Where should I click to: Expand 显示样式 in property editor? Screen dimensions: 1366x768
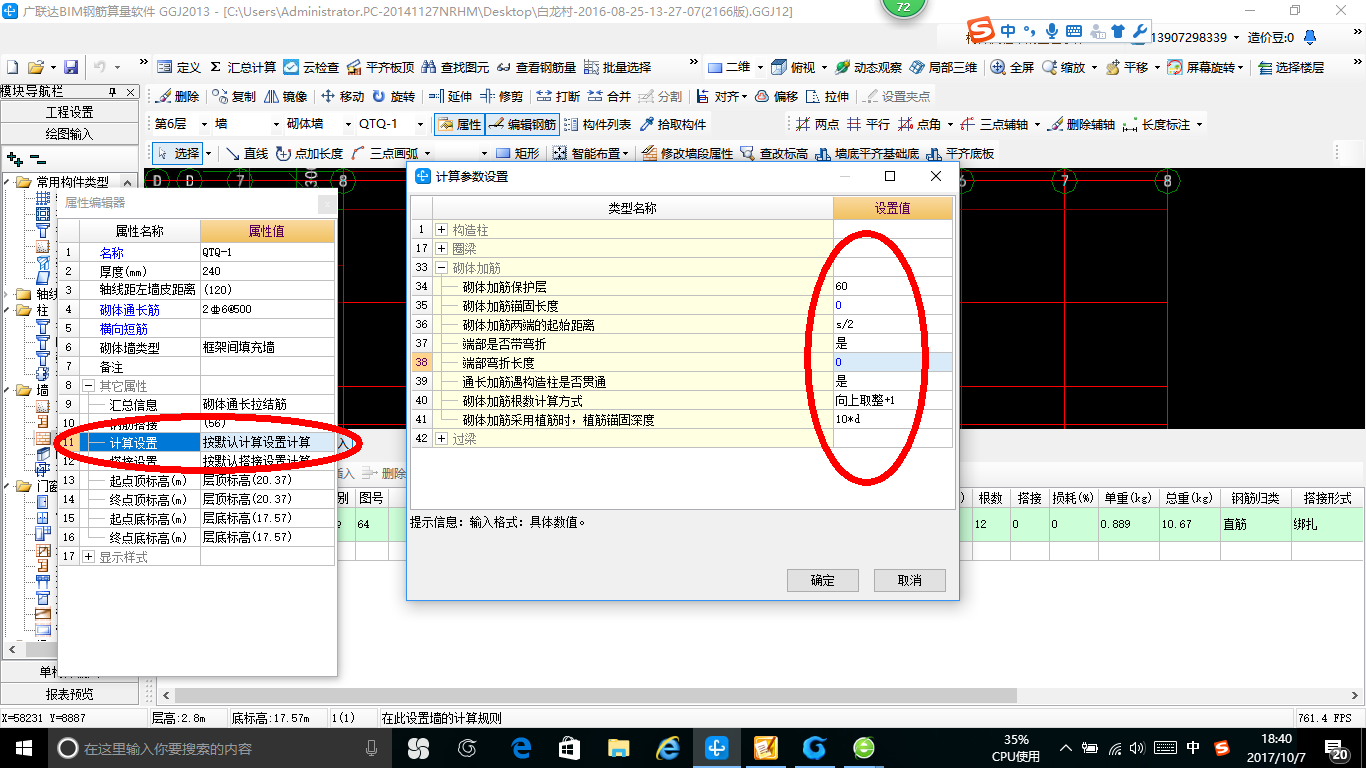click(89, 557)
